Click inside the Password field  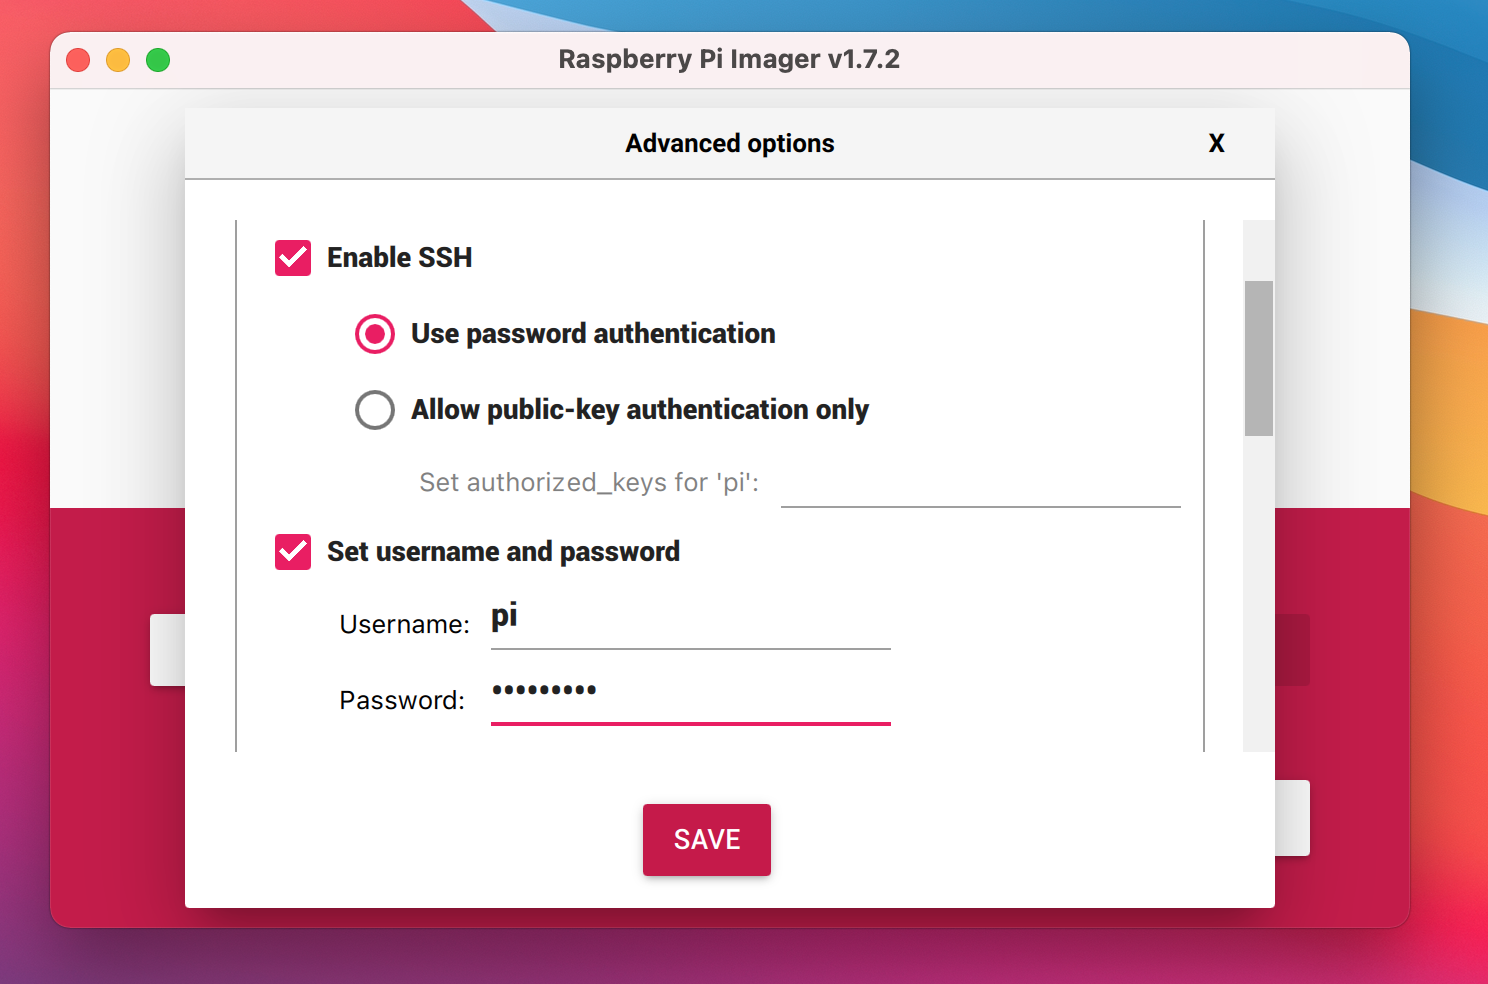coord(690,698)
